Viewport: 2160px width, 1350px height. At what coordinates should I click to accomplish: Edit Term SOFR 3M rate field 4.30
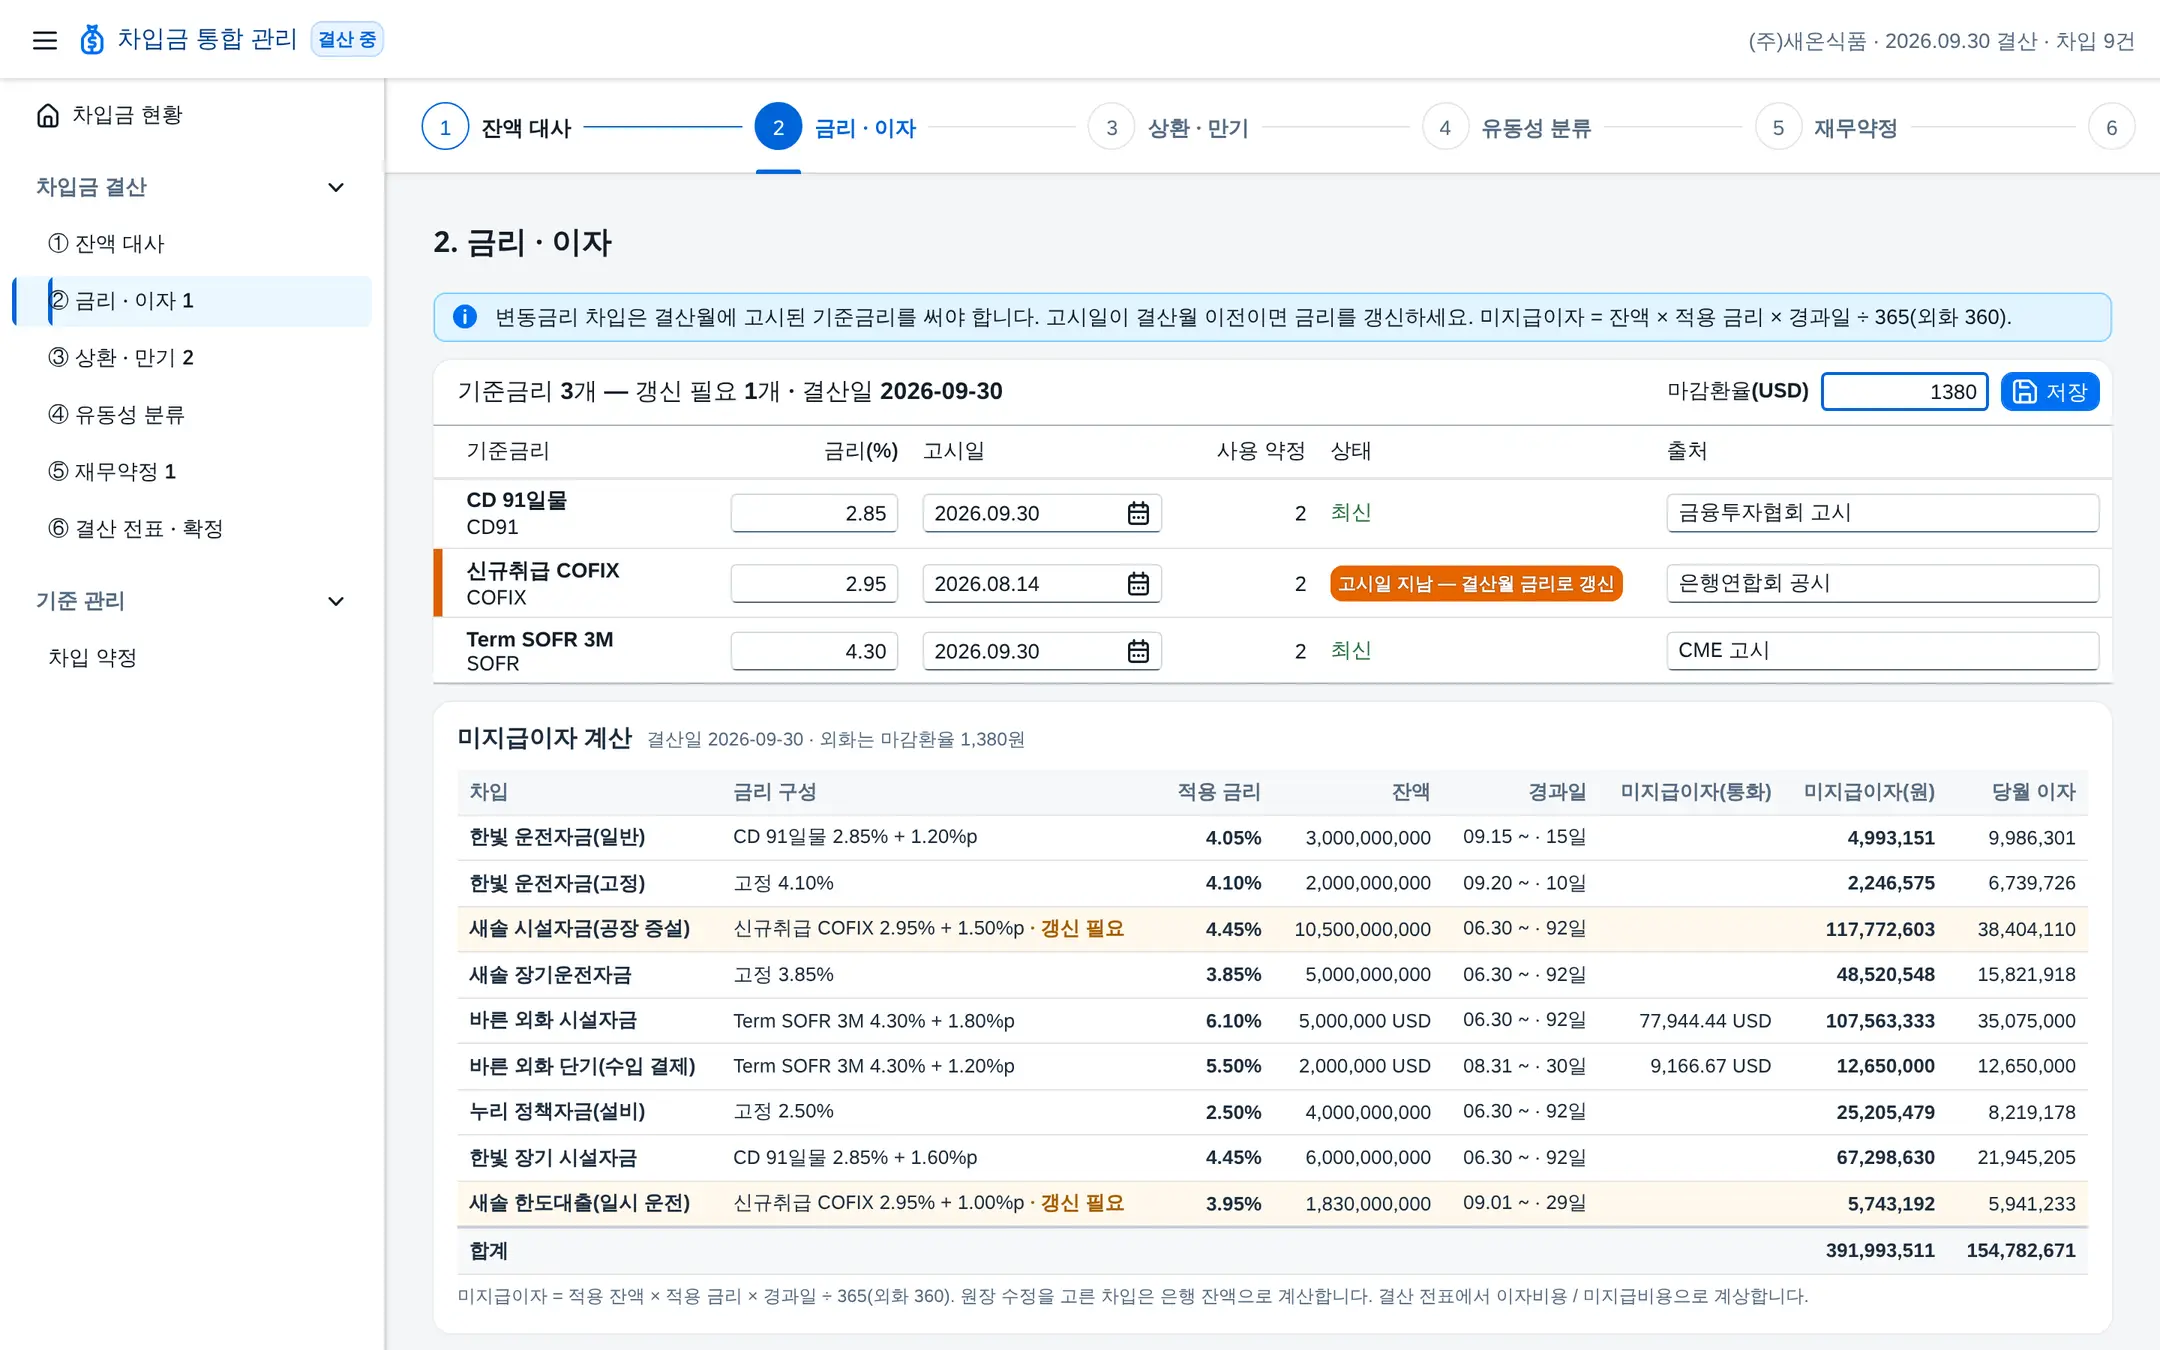click(x=814, y=651)
